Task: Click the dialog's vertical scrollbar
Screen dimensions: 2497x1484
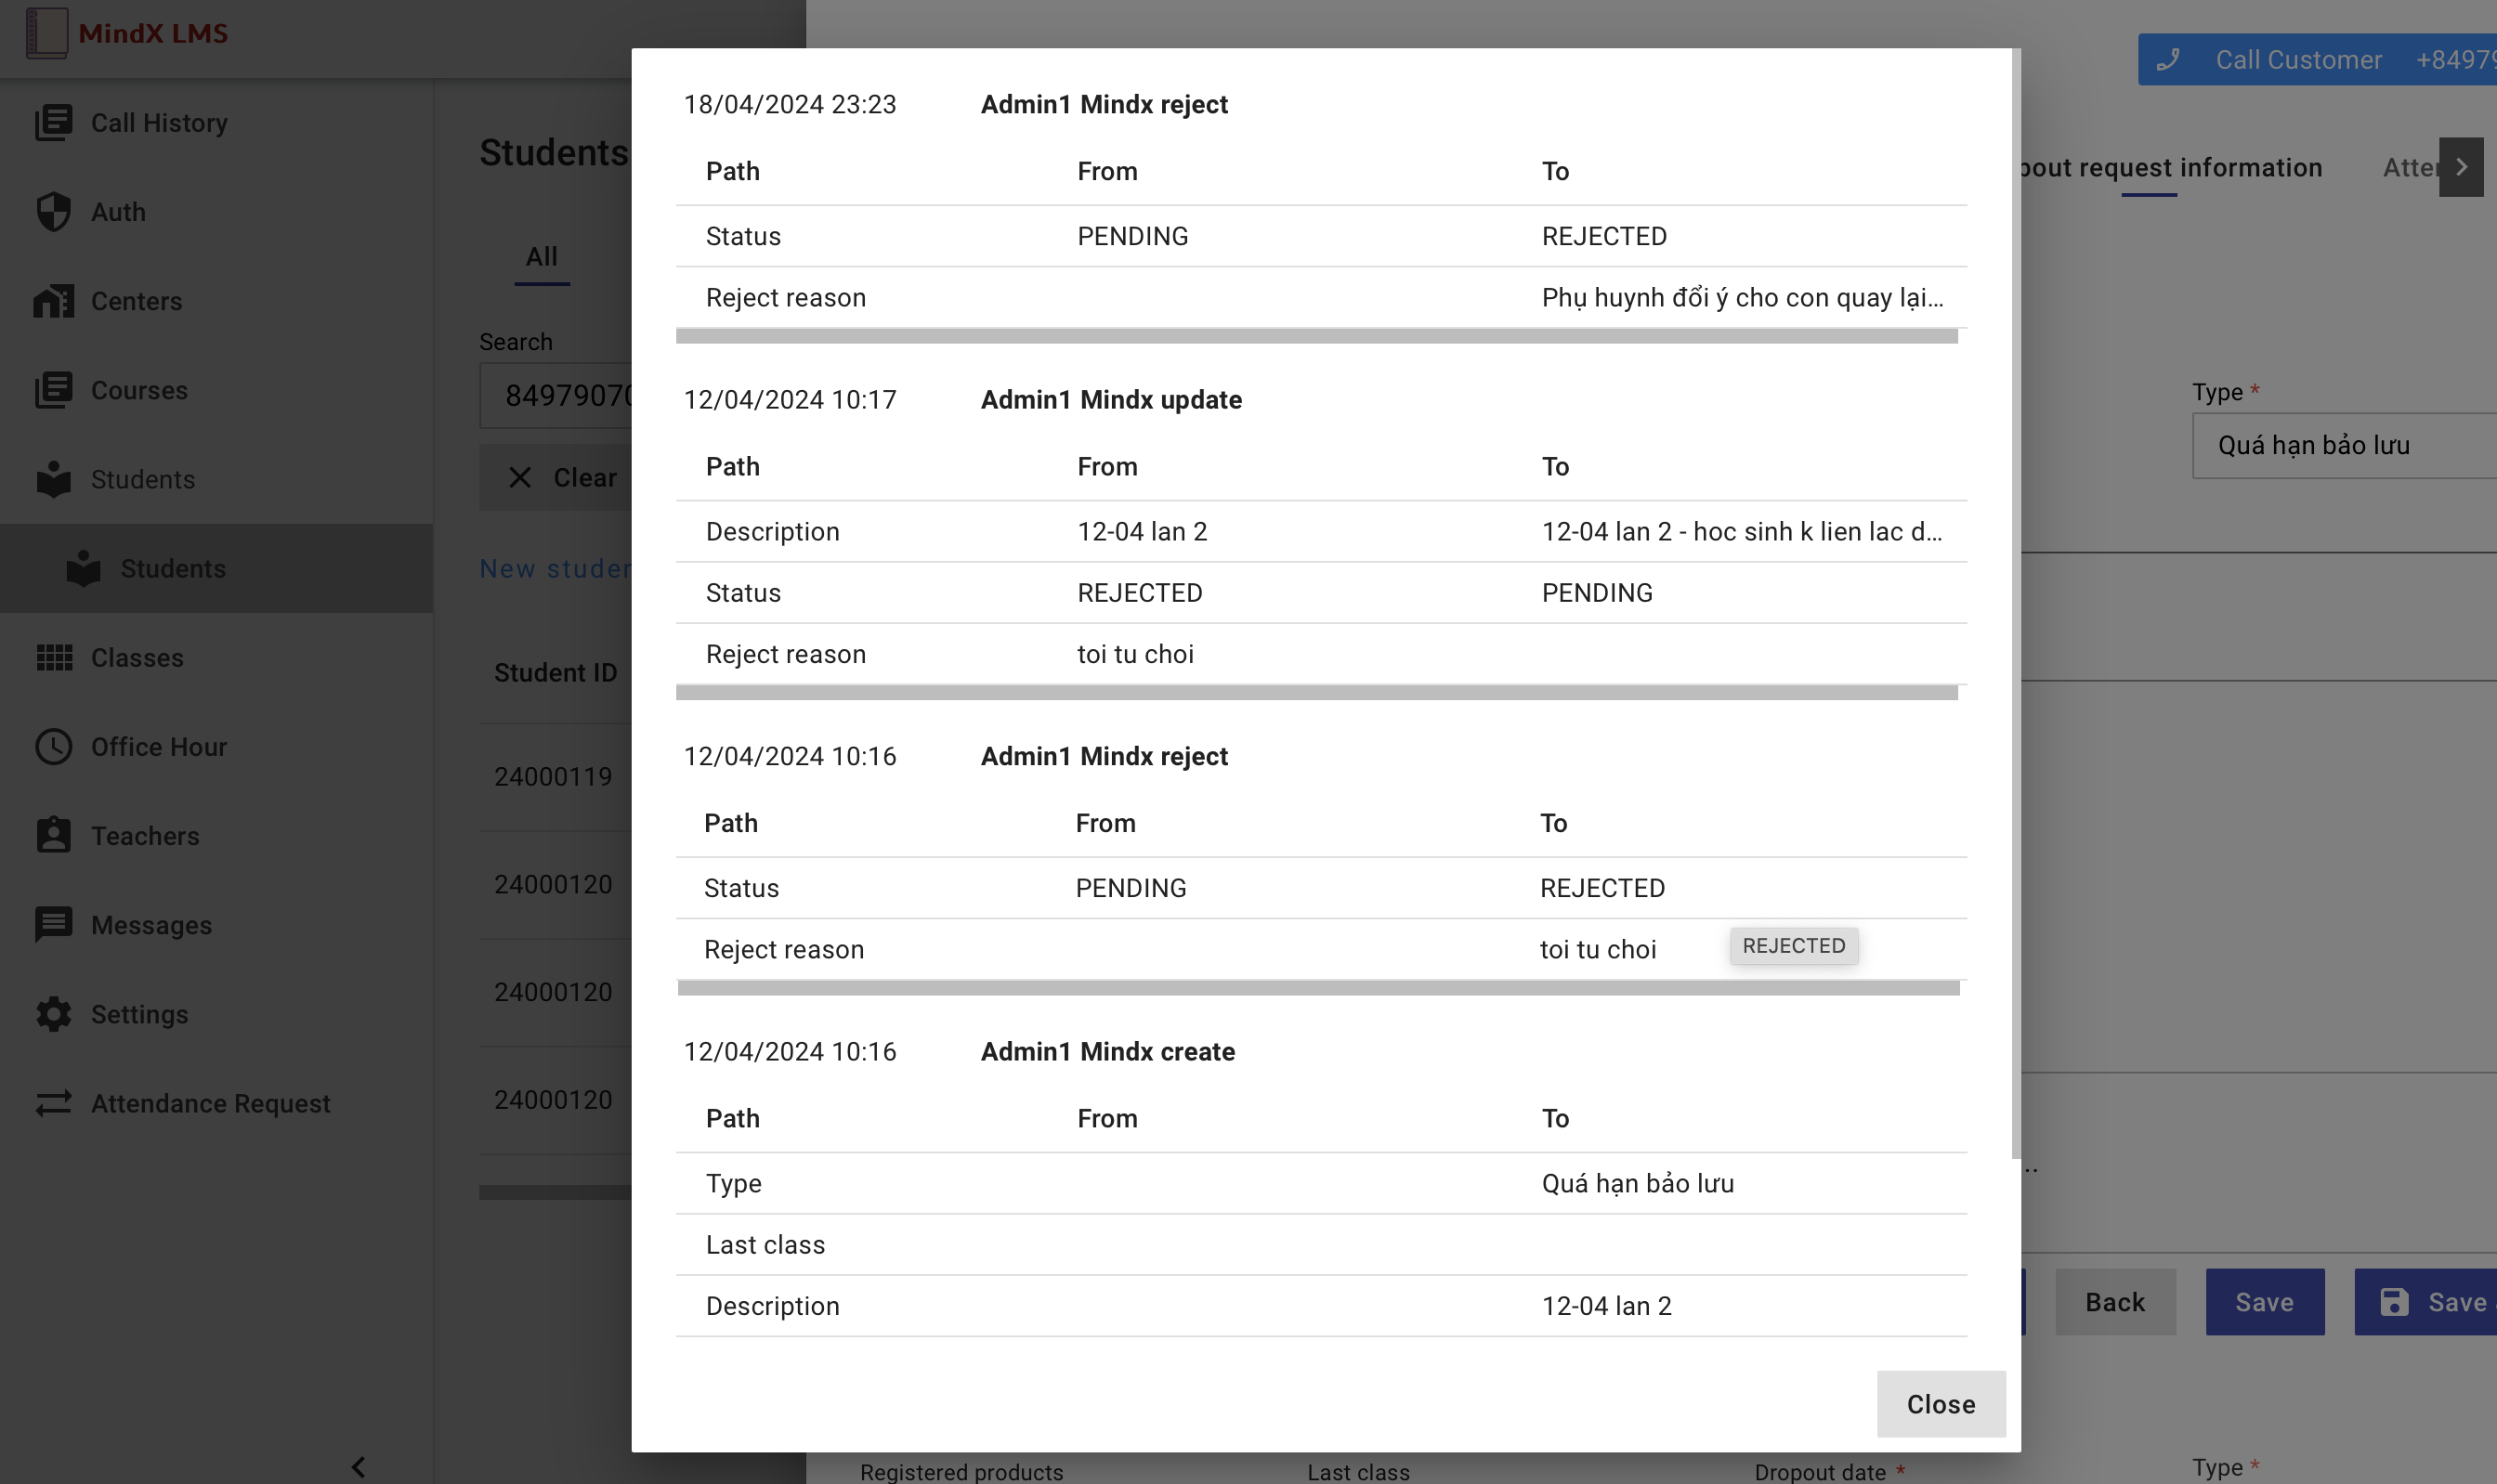Action: pyautogui.click(x=2015, y=600)
